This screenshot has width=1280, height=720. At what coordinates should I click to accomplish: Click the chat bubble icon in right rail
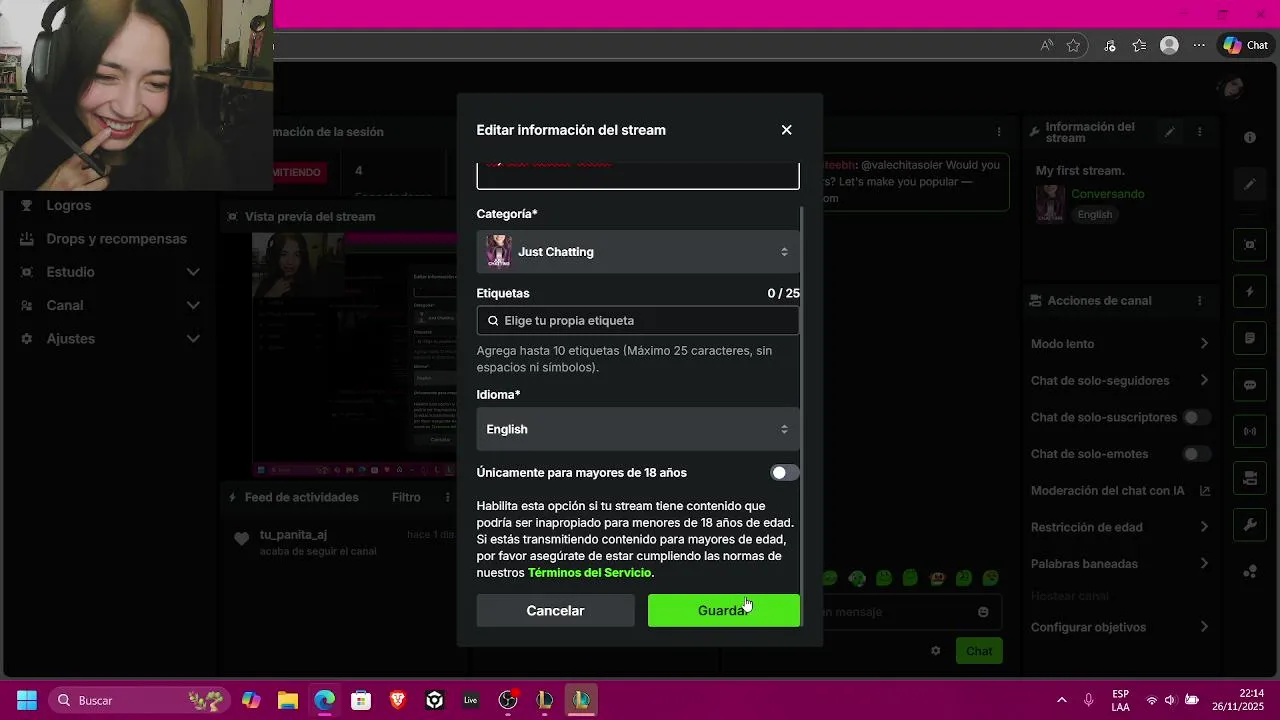1250,385
